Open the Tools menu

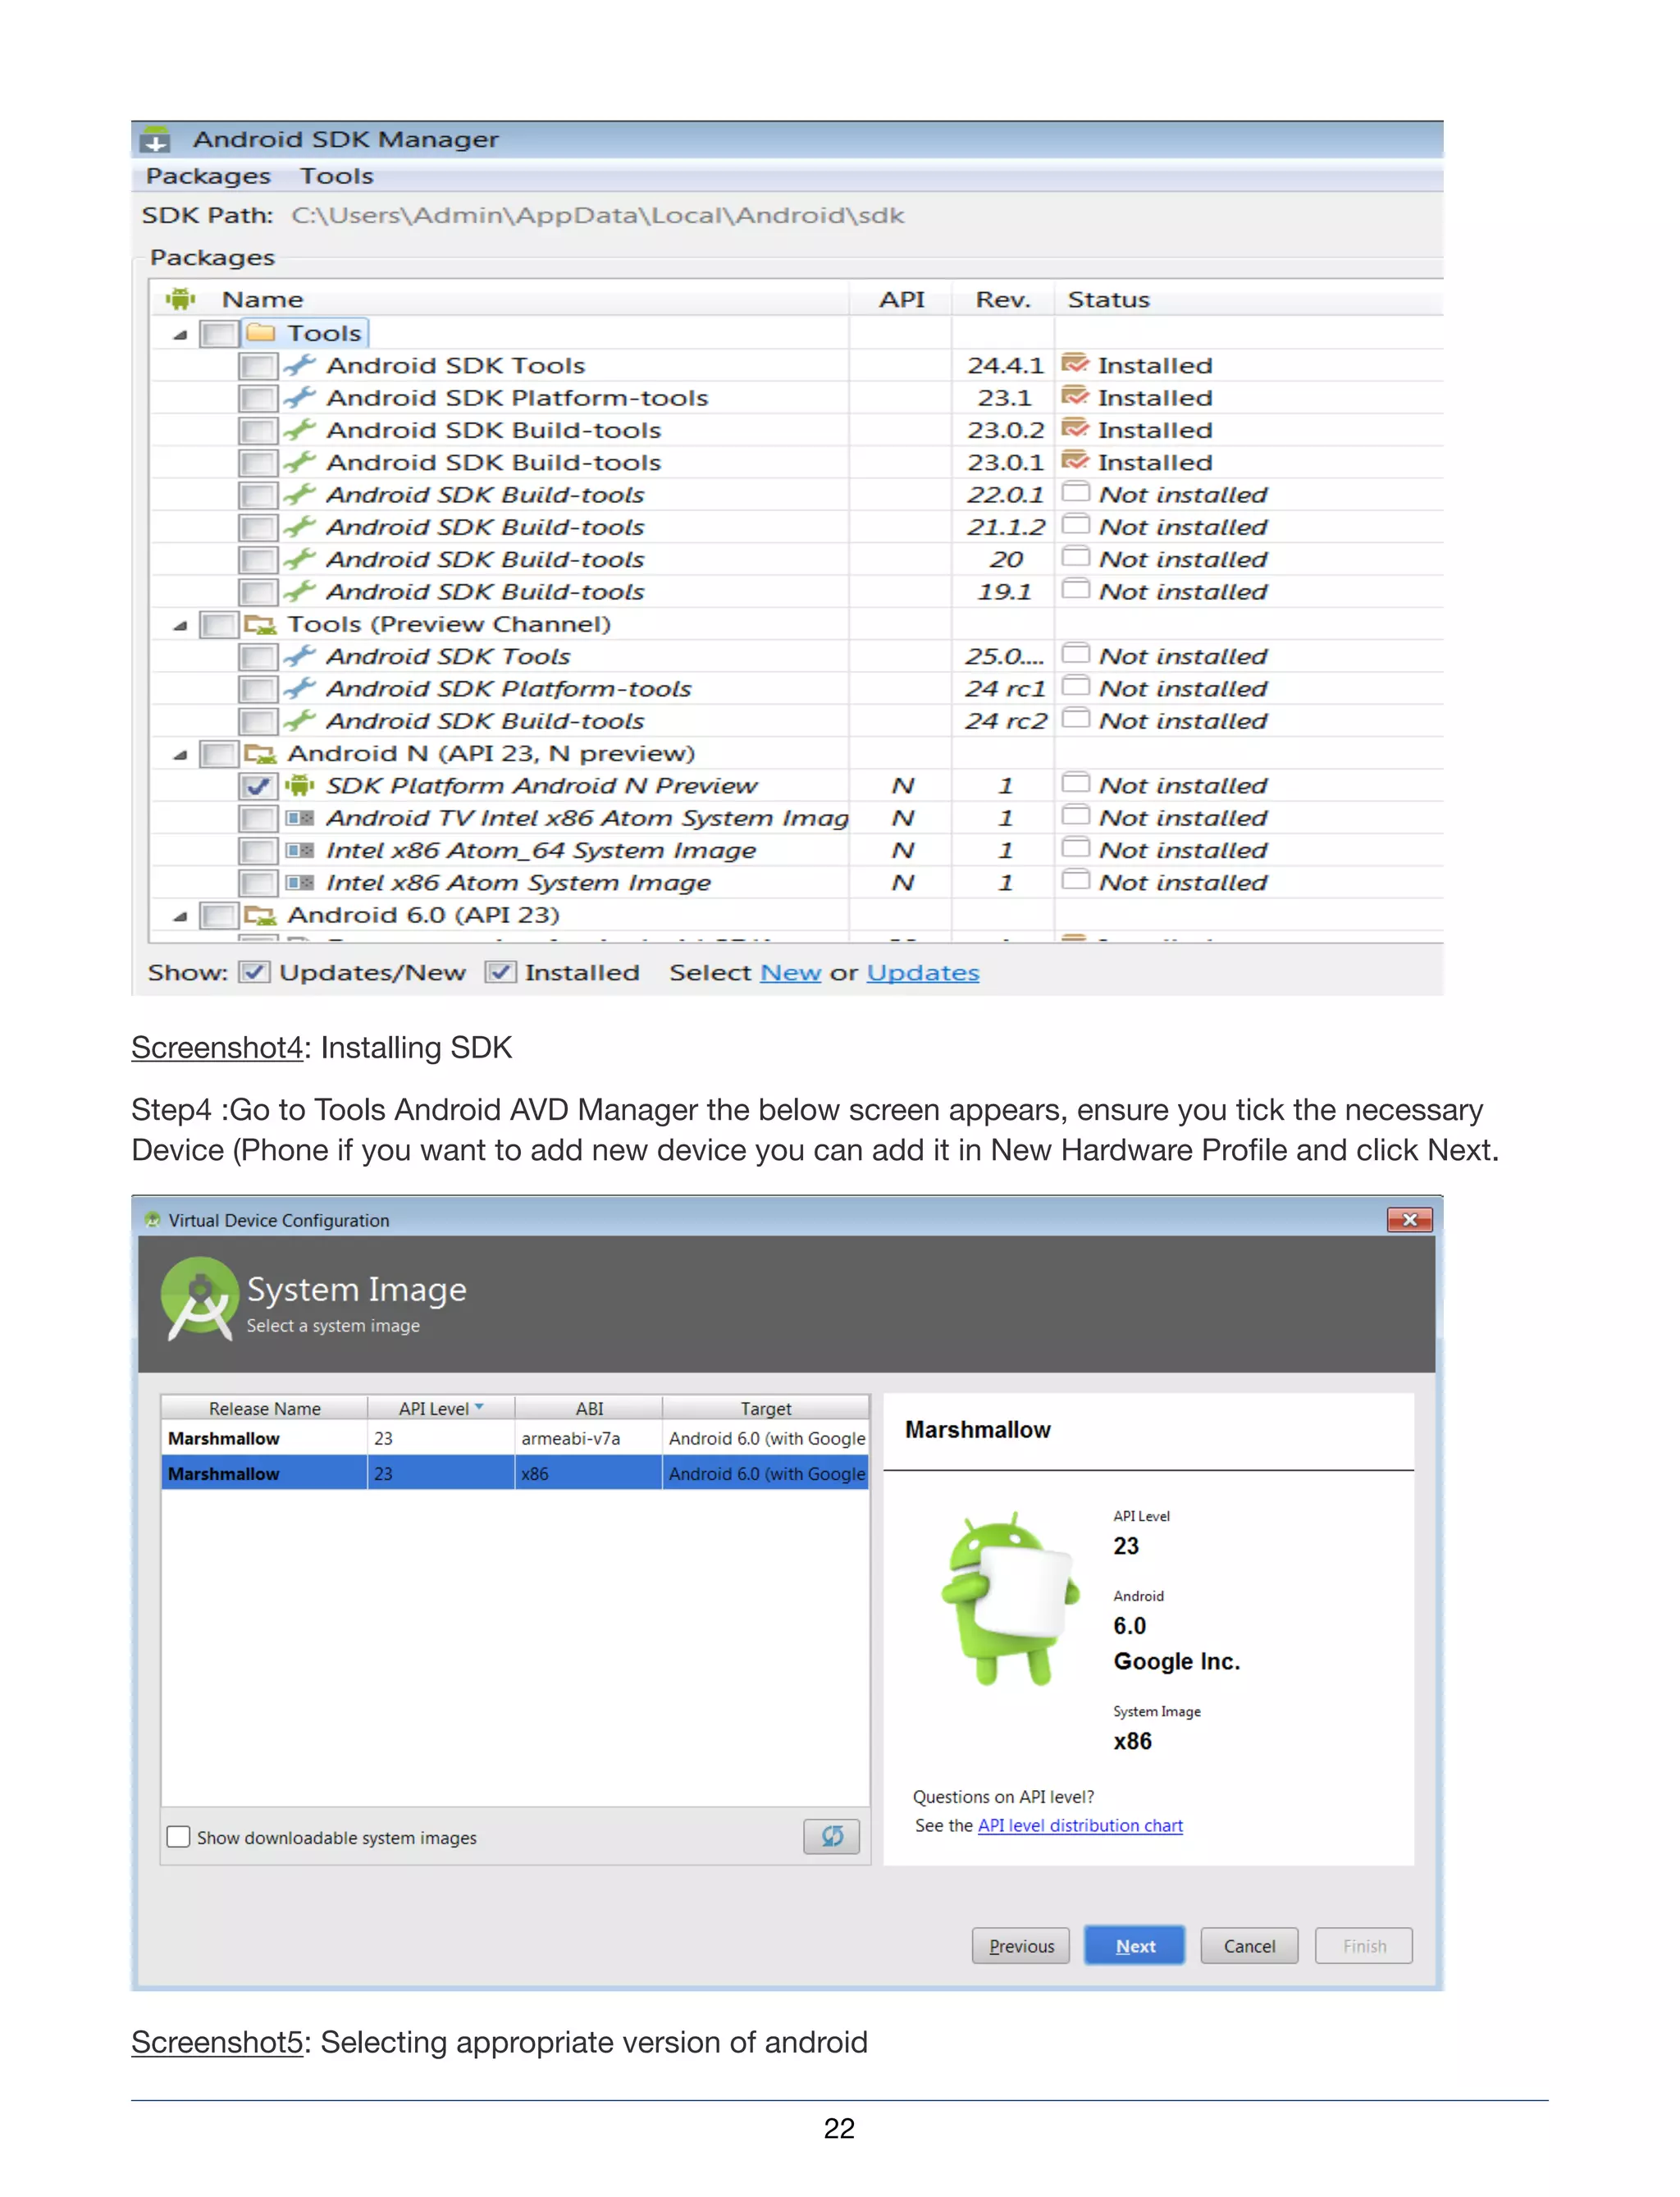tap(336, 176)
